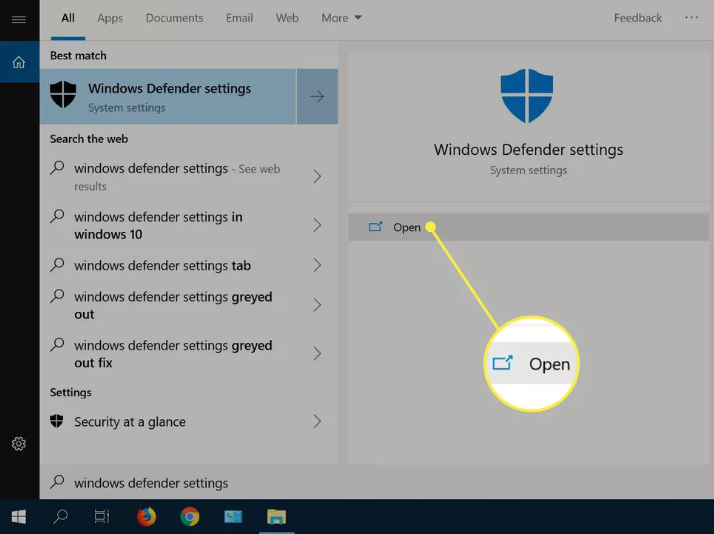
Task: Click the Feedback link
Action: (x=638, y=18)
